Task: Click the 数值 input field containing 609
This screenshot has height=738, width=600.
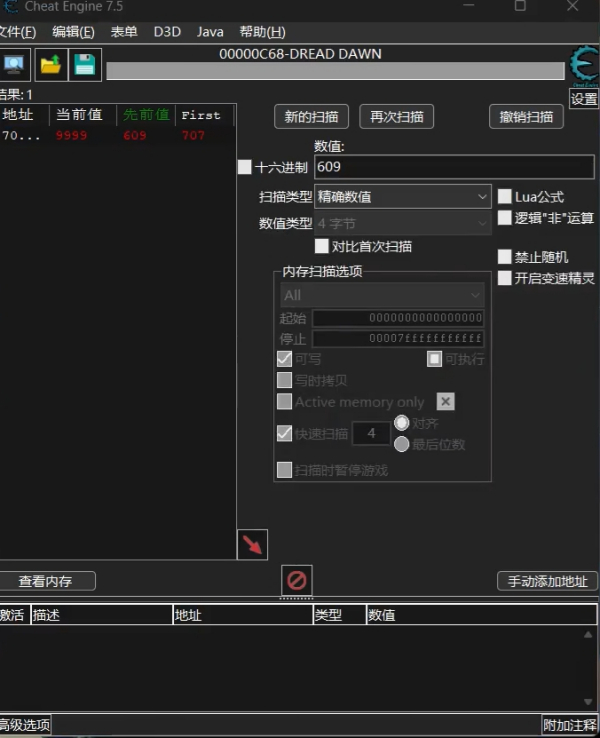Action: tap(454, 167)
